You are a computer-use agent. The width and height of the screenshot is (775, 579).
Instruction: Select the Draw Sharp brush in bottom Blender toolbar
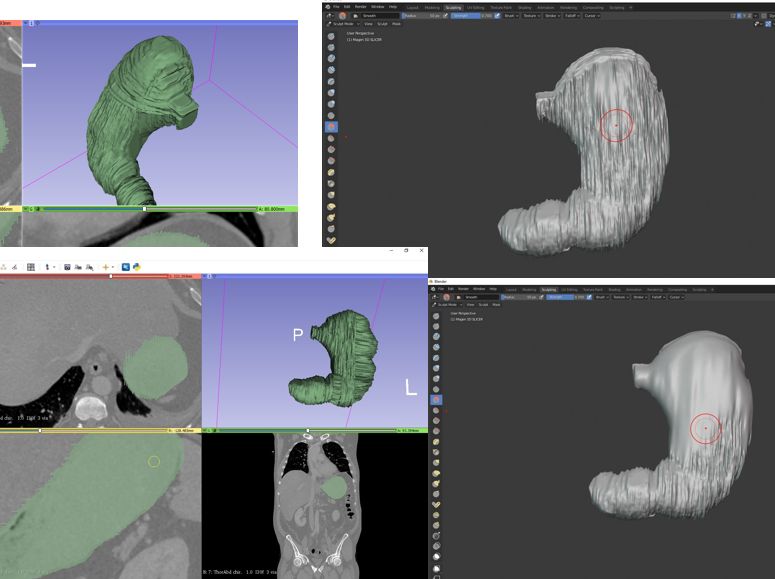pyautogui.click(x=436, y=326)
